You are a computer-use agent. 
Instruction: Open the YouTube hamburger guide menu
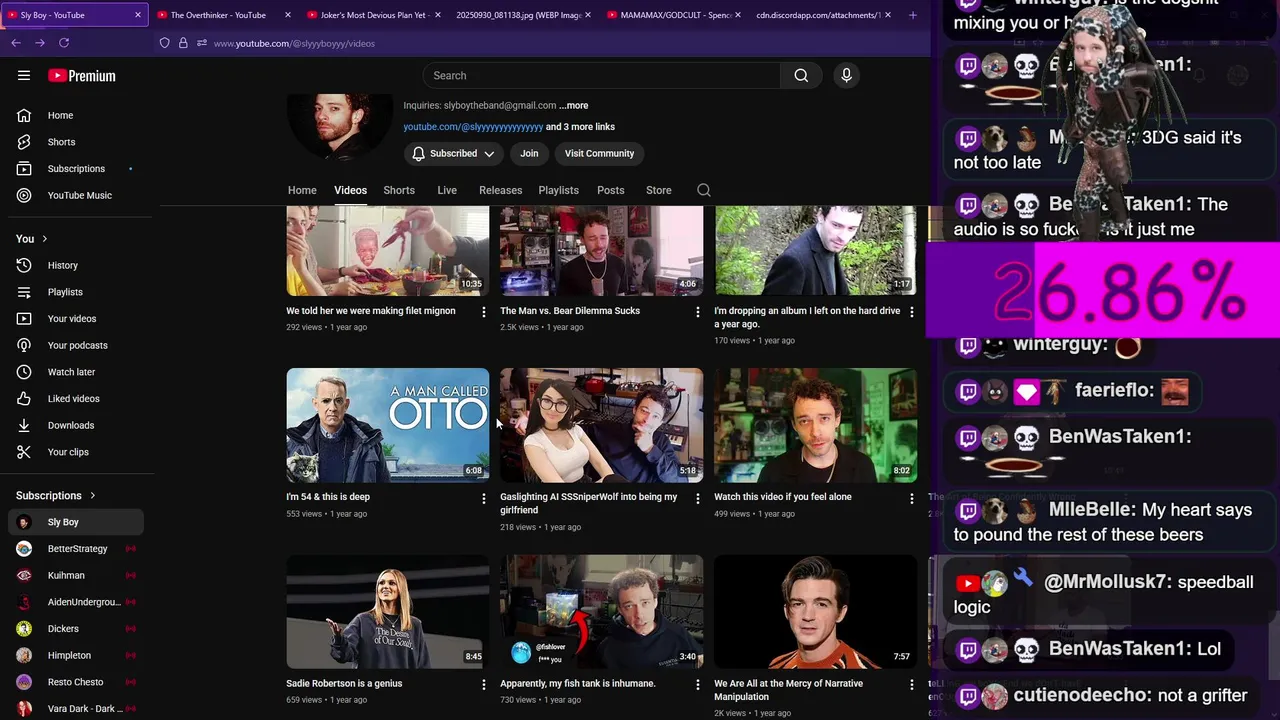pos(24,76)
